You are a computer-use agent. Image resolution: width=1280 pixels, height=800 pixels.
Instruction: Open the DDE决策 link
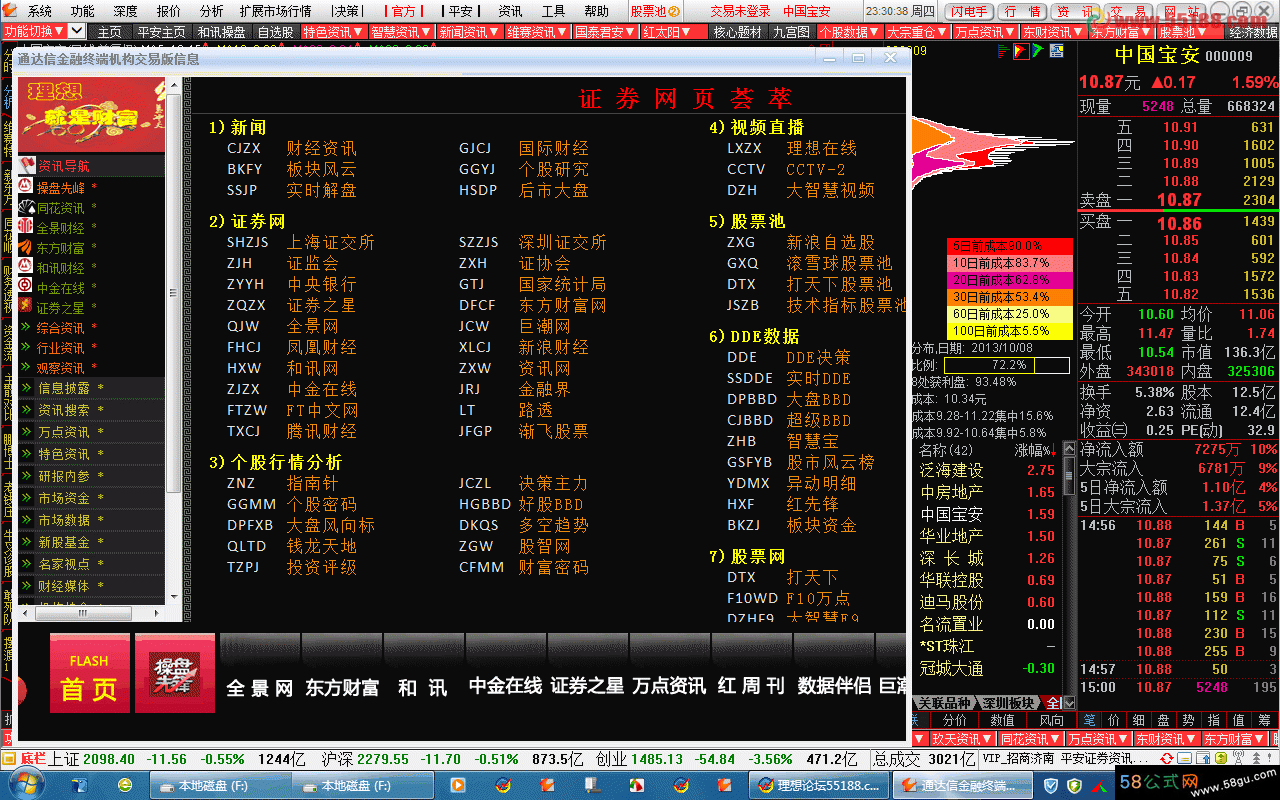818,357
